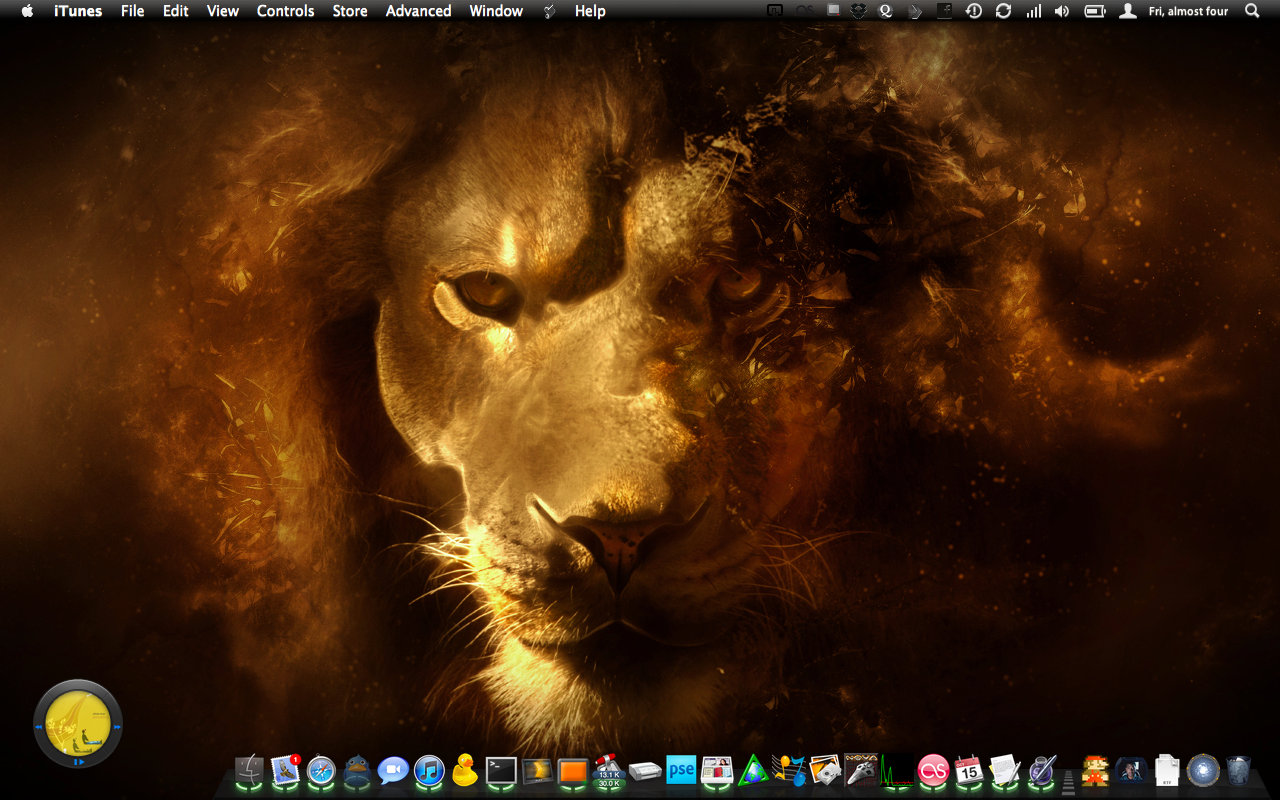Launch Last.fm red scrobbler icon

(x=933, y=770)
